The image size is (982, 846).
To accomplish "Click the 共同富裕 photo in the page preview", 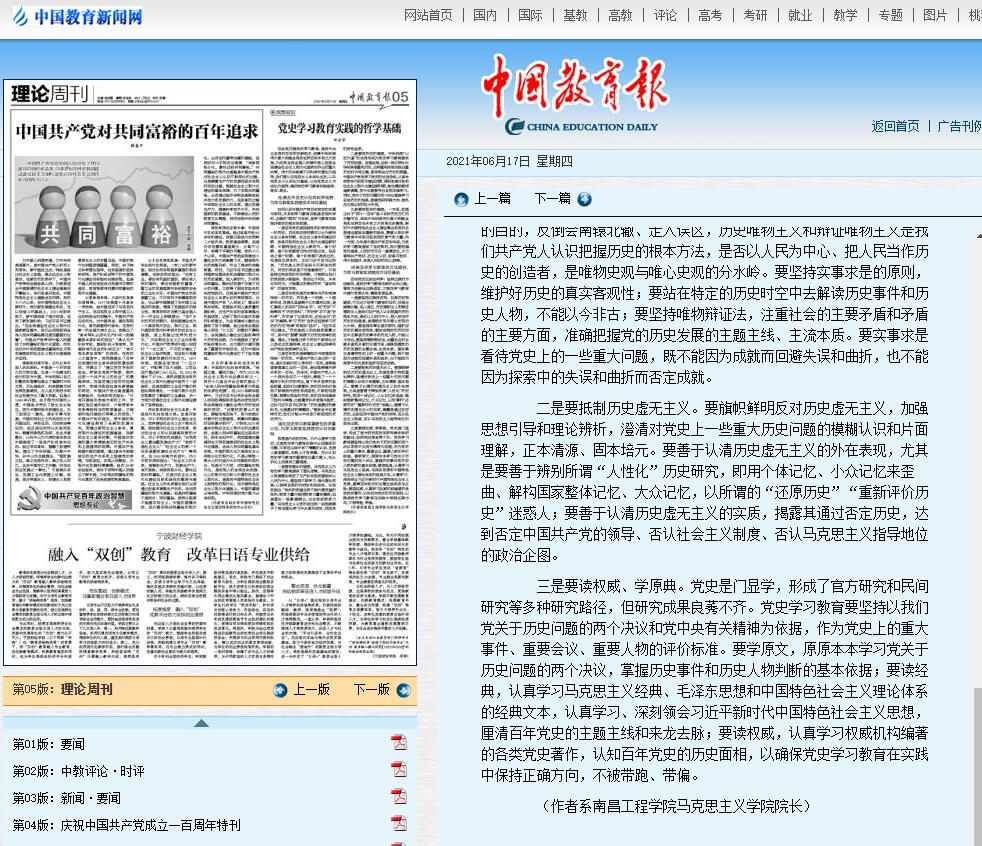I will click(x=104, y=204).
